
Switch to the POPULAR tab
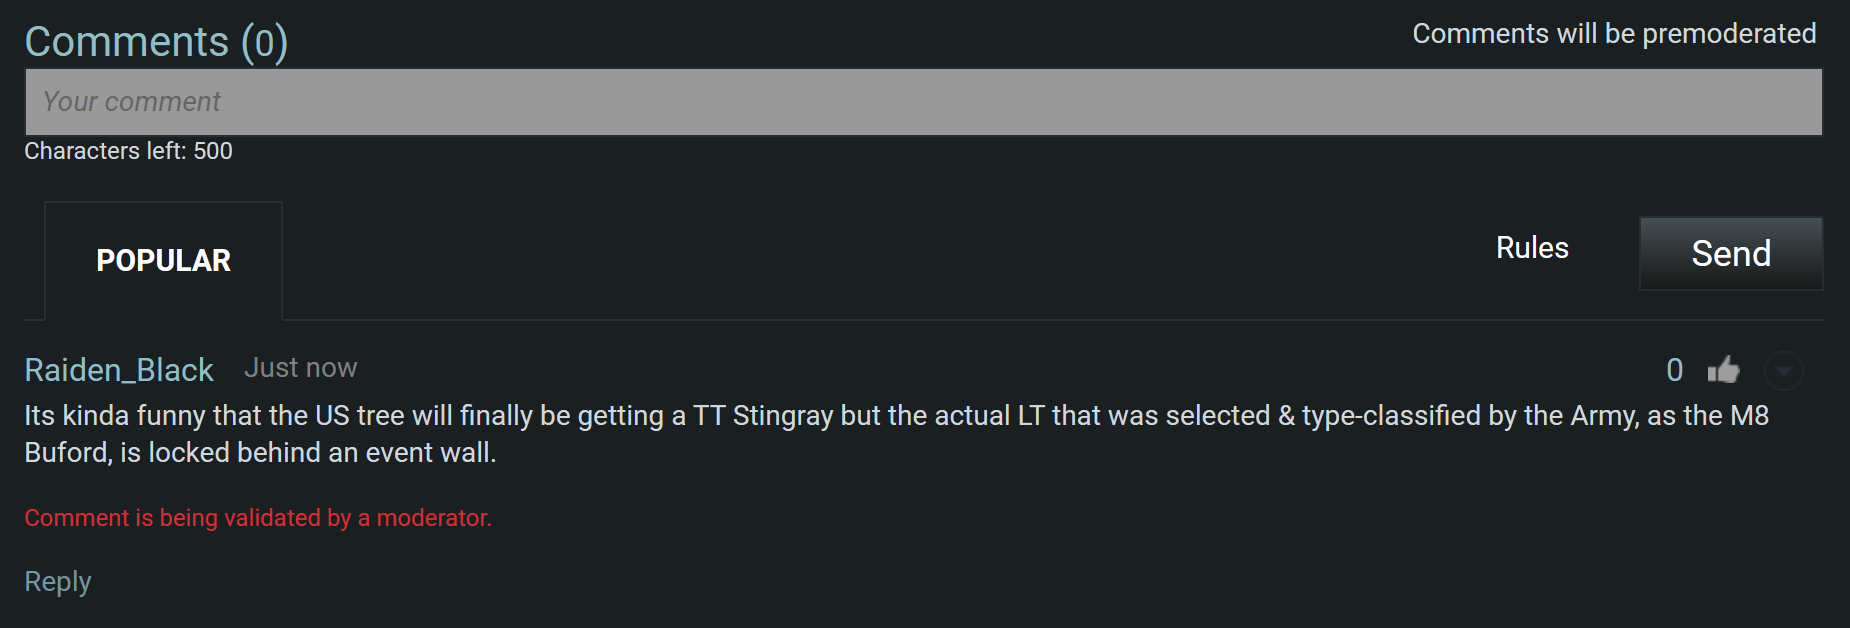coord(163,261)
